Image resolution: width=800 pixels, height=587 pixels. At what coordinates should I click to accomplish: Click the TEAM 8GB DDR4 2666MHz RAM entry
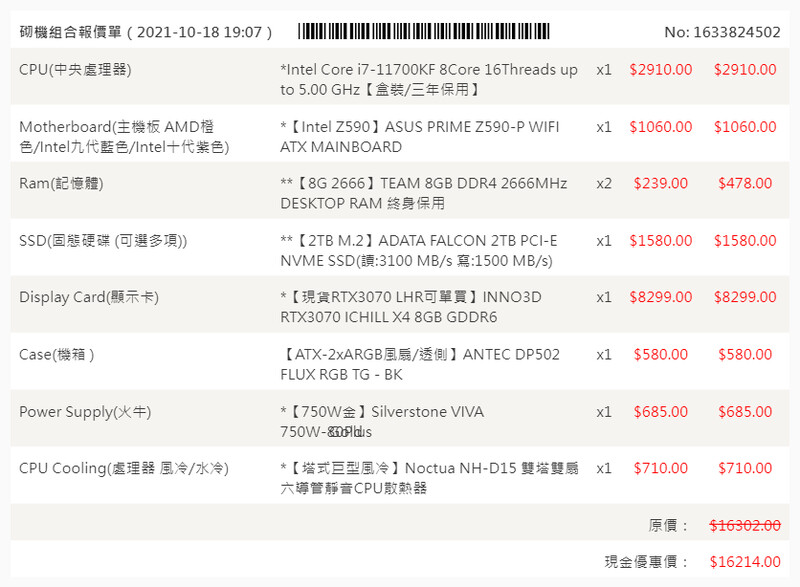424,193
